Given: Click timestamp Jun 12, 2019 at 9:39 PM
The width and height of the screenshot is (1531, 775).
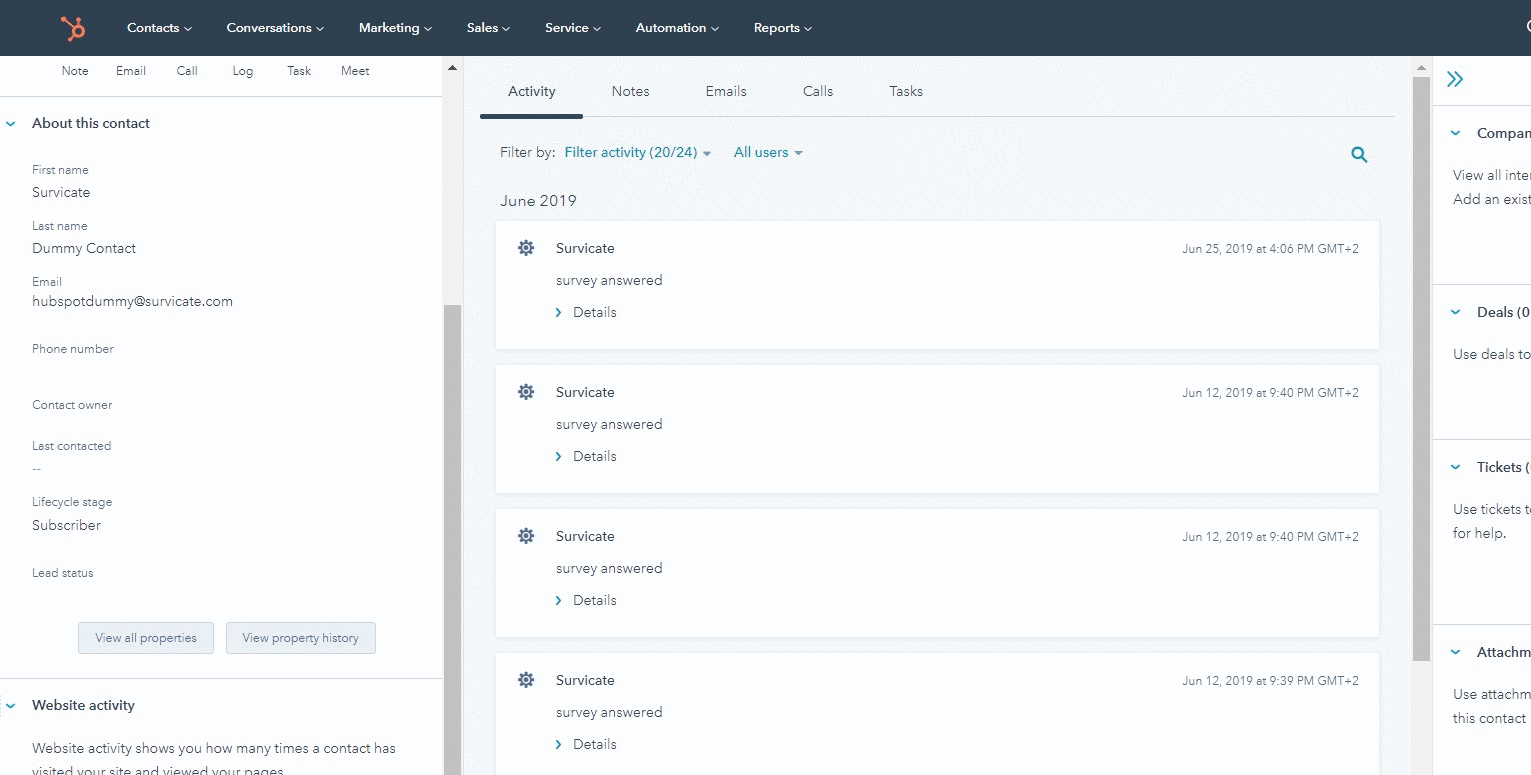Looking at the screenshot, I should tap(1270, 681).
